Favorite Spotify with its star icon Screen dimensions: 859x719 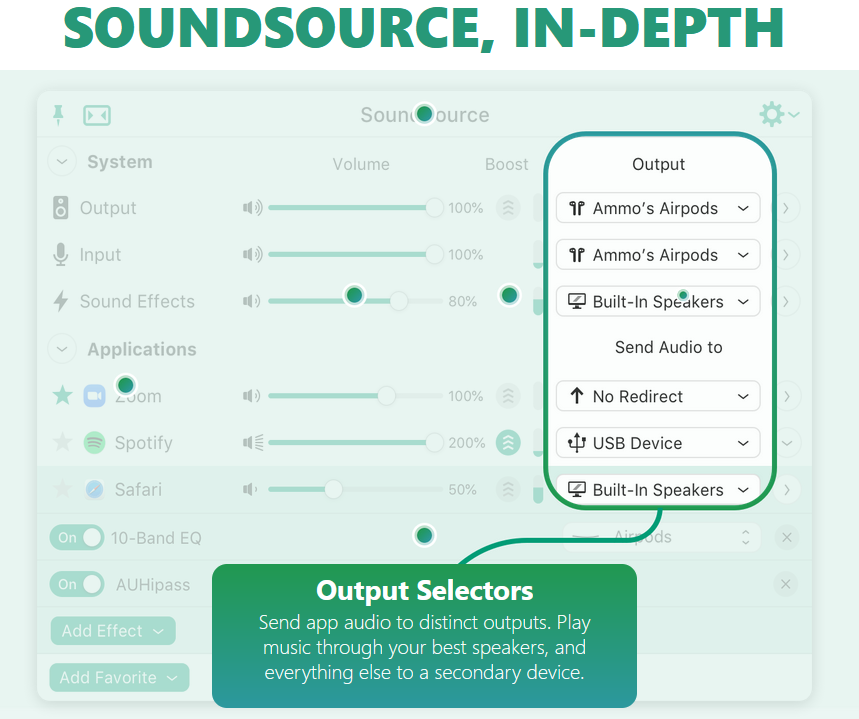tap(62, 442)
